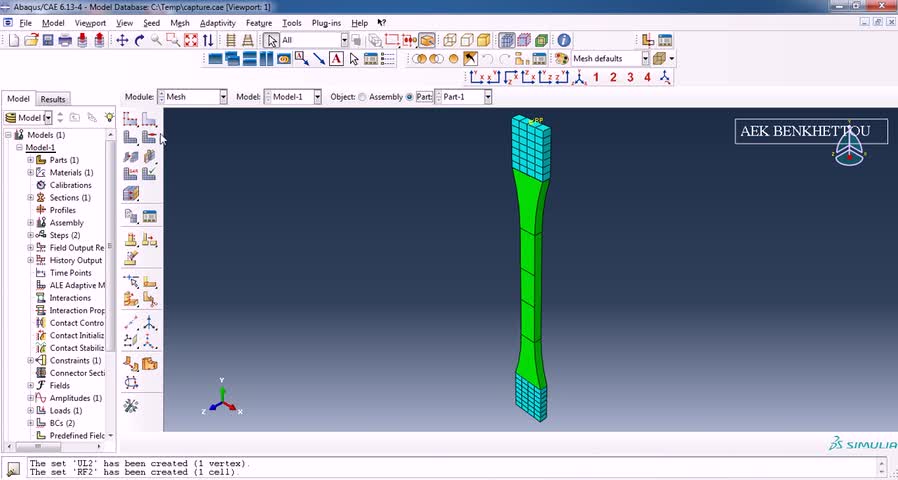This screenshot has width=898, height=480.
Task: Open the Mesh defaults color code dropdown
Action: click(611, 58)
